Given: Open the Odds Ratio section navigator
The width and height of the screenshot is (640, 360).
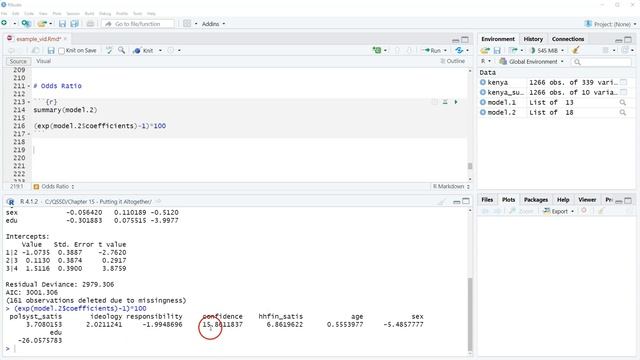Looking at the screenshot, I should click(x=54, y=186).
